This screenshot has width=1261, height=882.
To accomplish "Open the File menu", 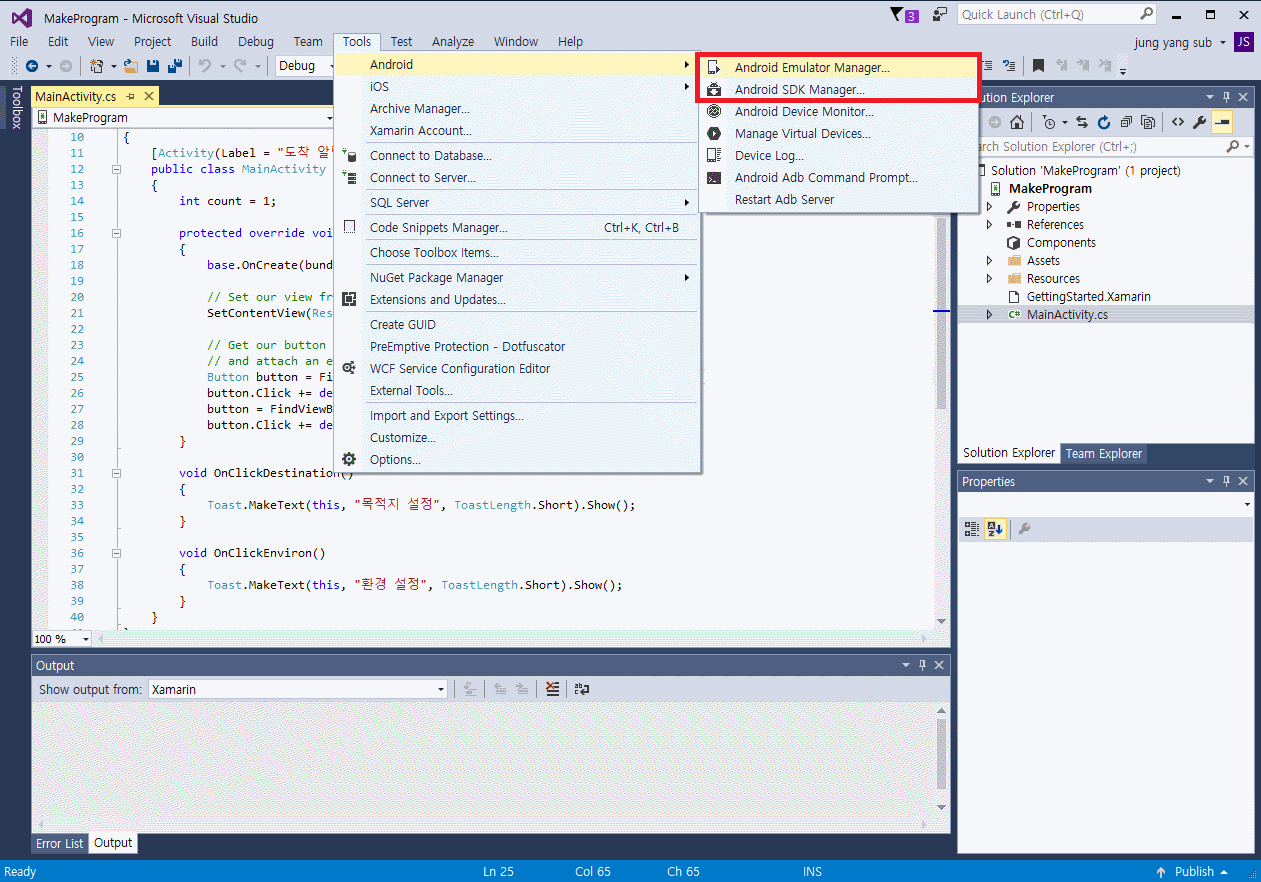I will (19, 42).
